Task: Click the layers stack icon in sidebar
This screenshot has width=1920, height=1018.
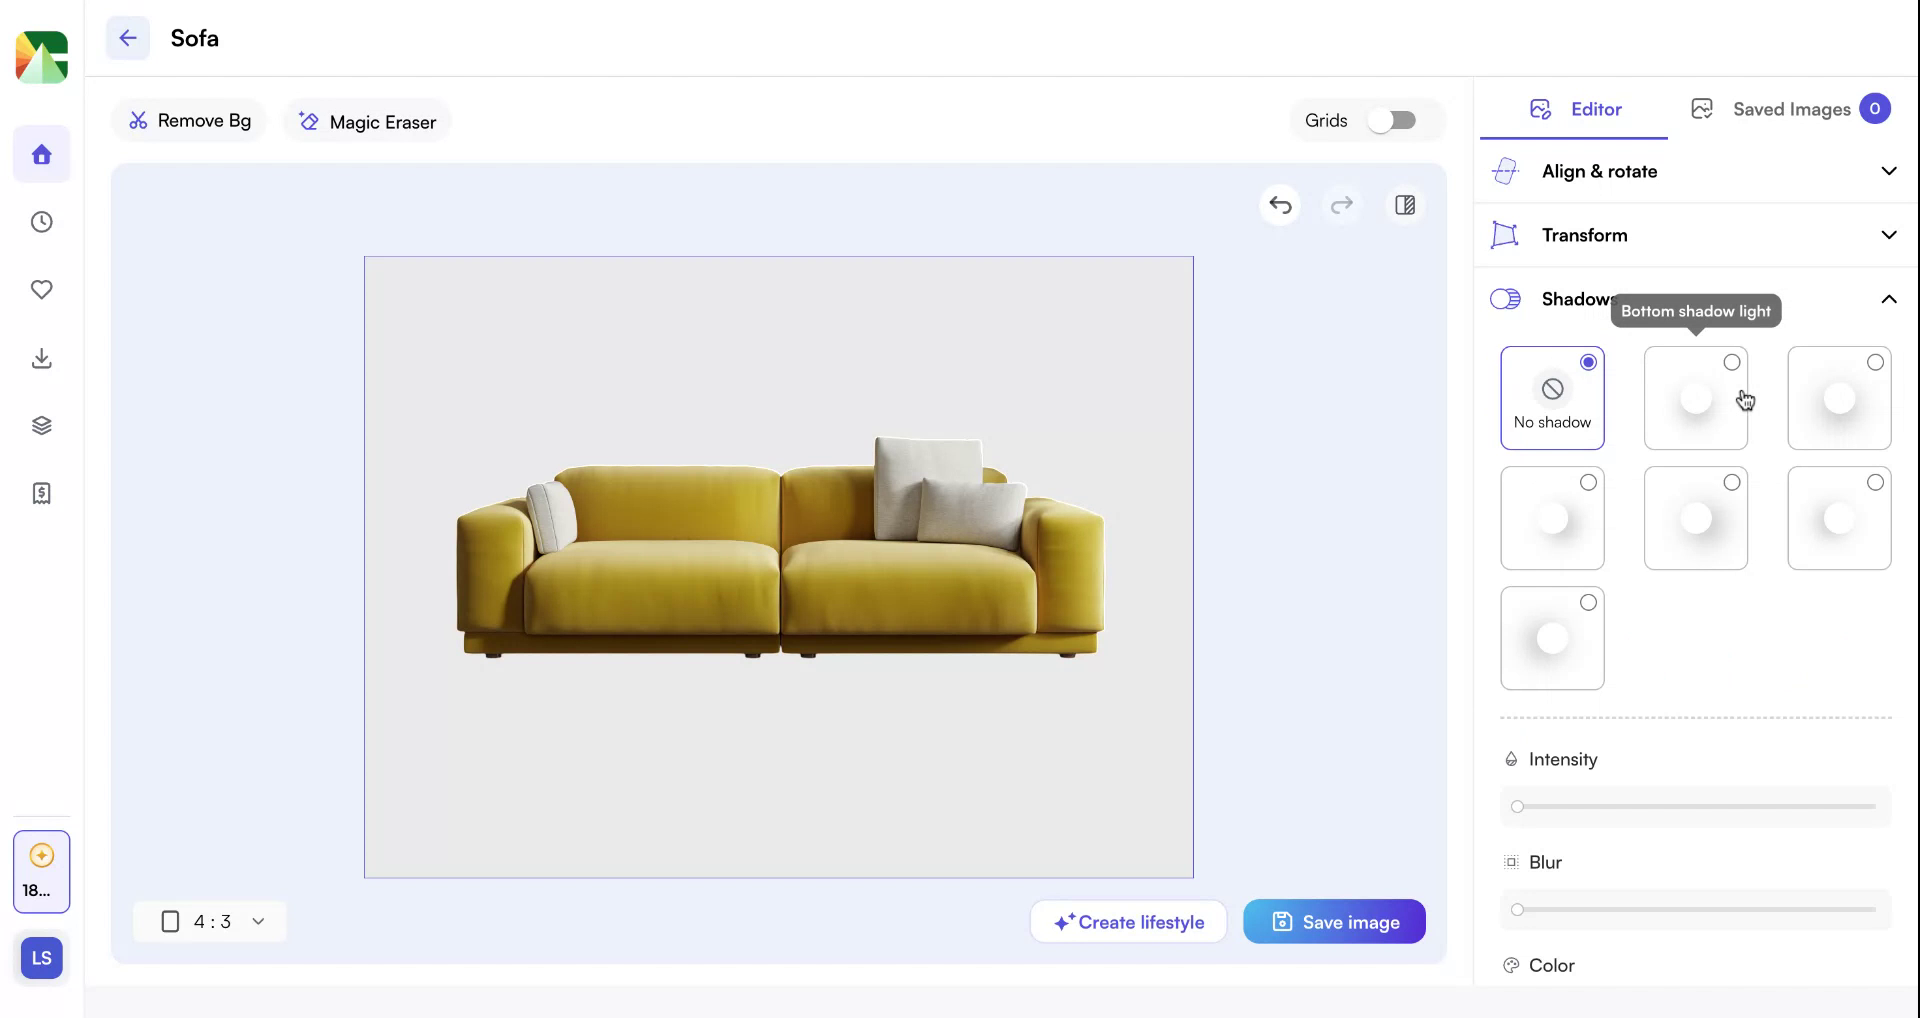Action: tap(41, 425)
